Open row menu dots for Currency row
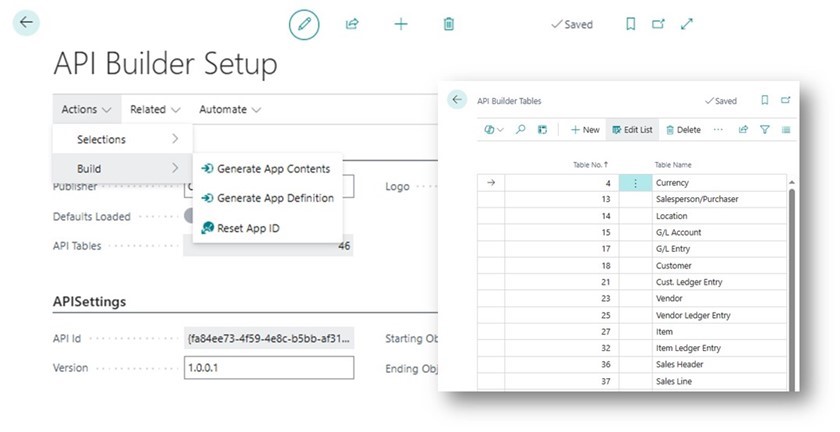 coord(635,183)
